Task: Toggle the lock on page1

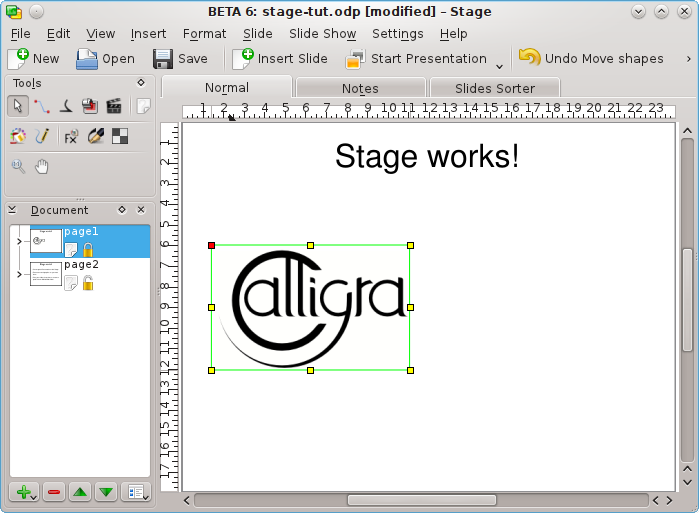Action: 88,250
